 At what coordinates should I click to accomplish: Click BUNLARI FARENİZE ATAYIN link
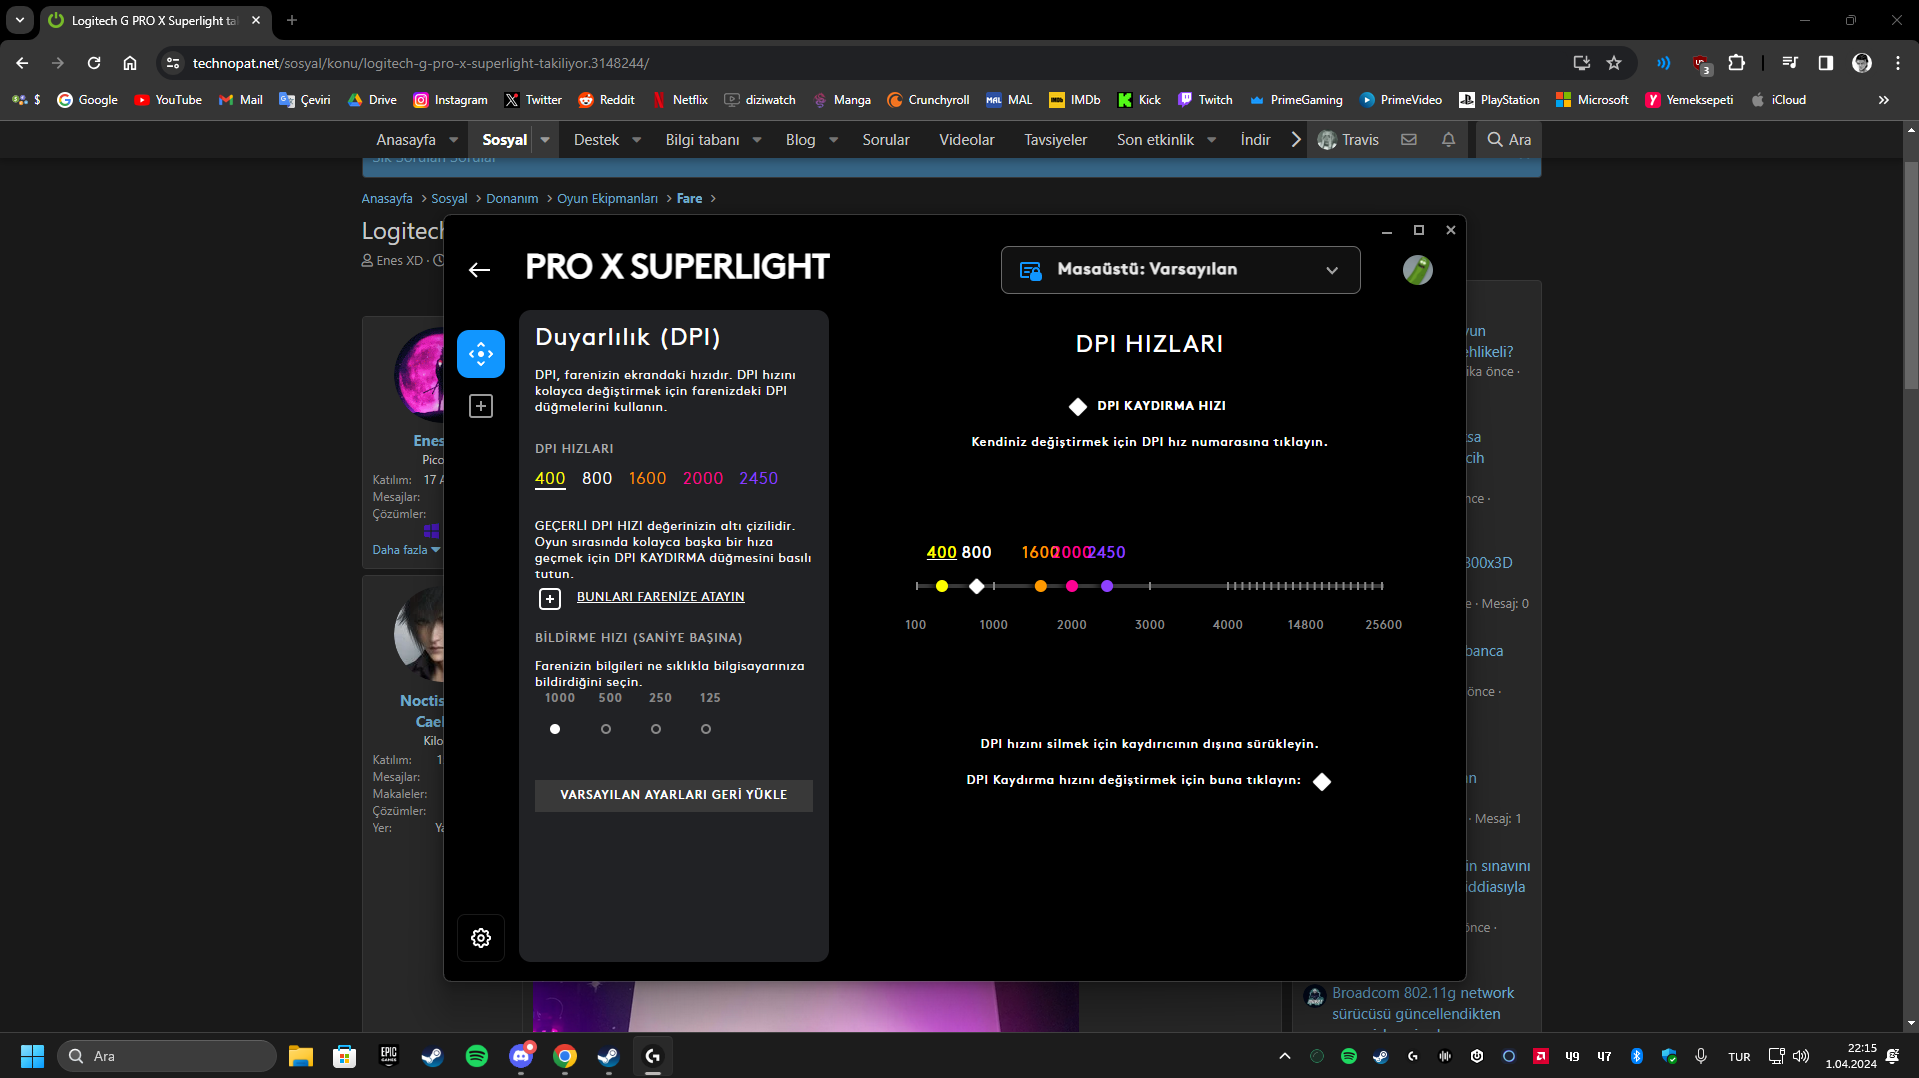pos(661,597)
